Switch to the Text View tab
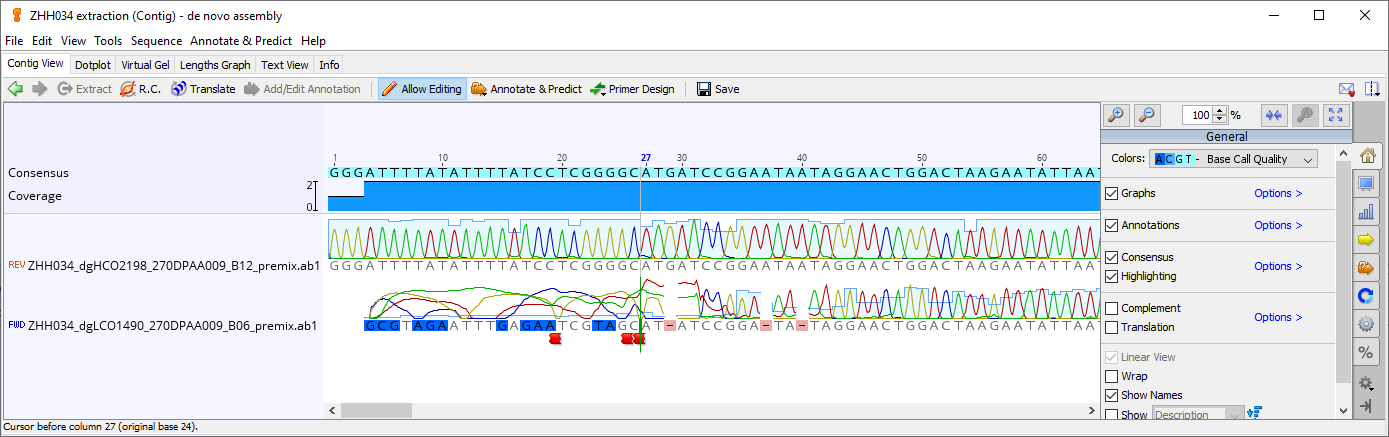The width and height of the screenshot is (1389, 437). click(x=285, y=64)
